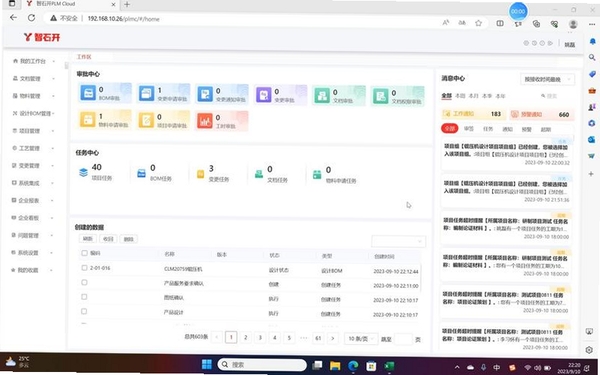Click the bell notification icon in sidebar

pos(592,41)
